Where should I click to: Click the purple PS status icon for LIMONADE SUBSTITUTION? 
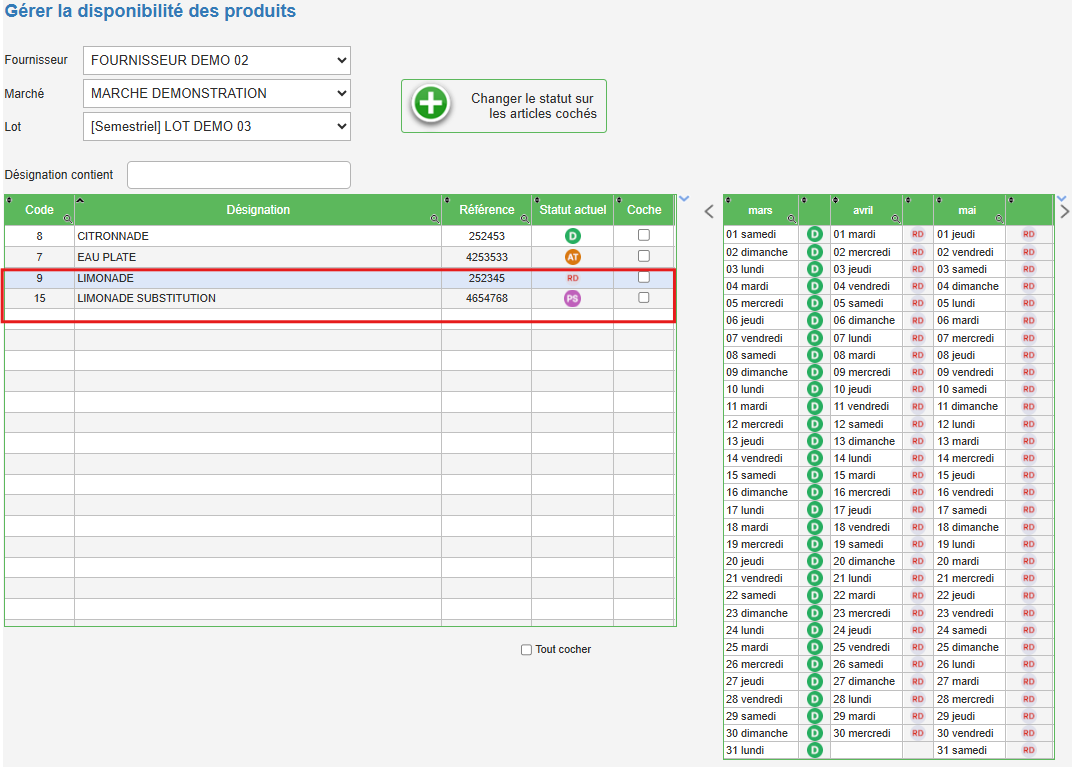[x=572, y=298]
